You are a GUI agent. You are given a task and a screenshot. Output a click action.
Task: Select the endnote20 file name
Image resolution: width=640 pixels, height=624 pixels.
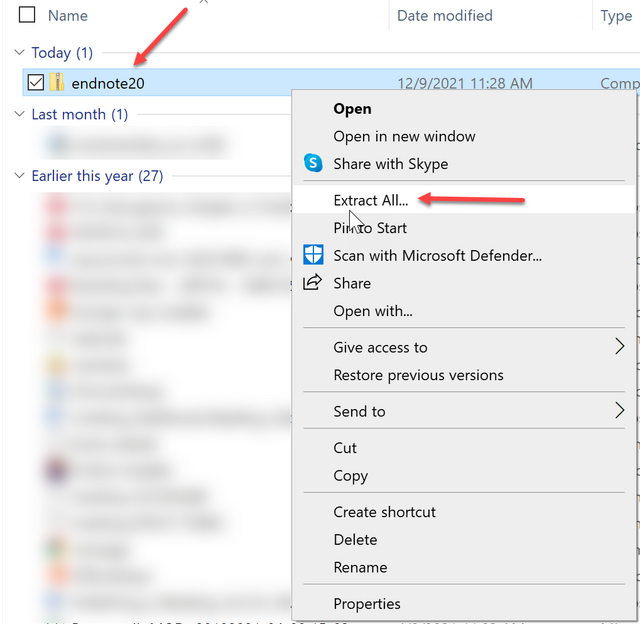[x=108, y=83]
